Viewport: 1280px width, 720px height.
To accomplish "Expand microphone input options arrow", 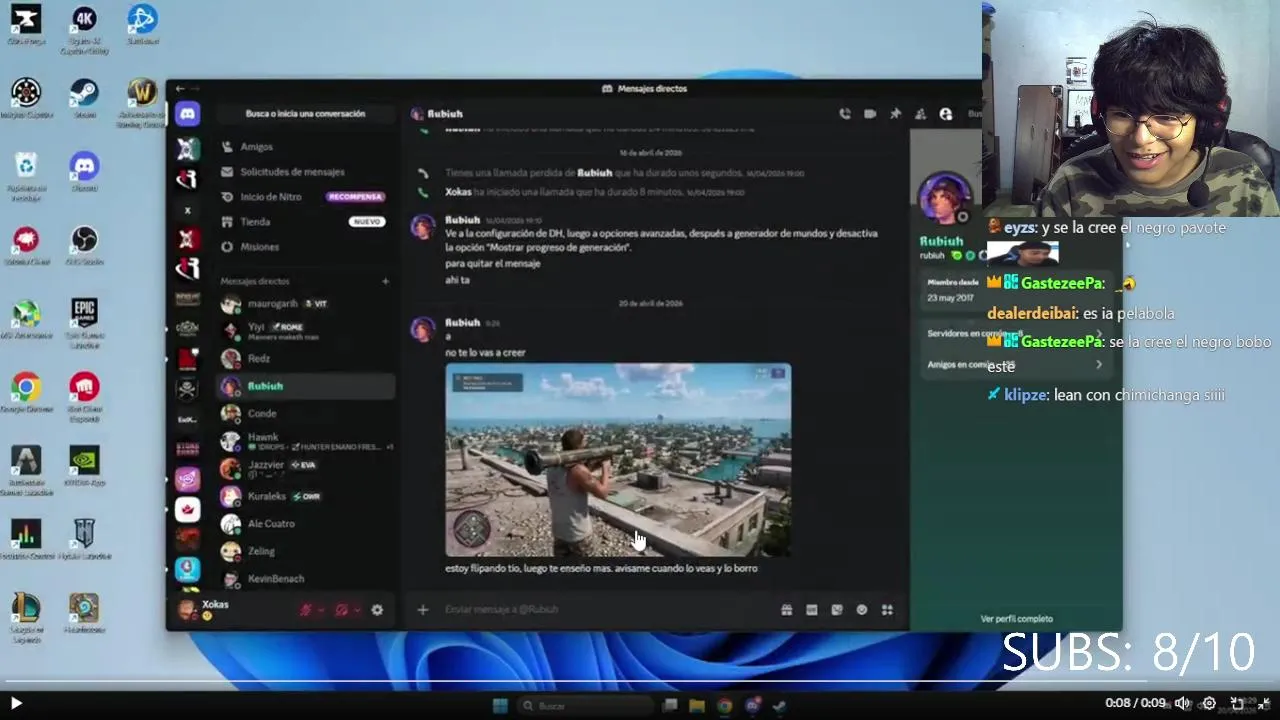I will pos(321,610).
